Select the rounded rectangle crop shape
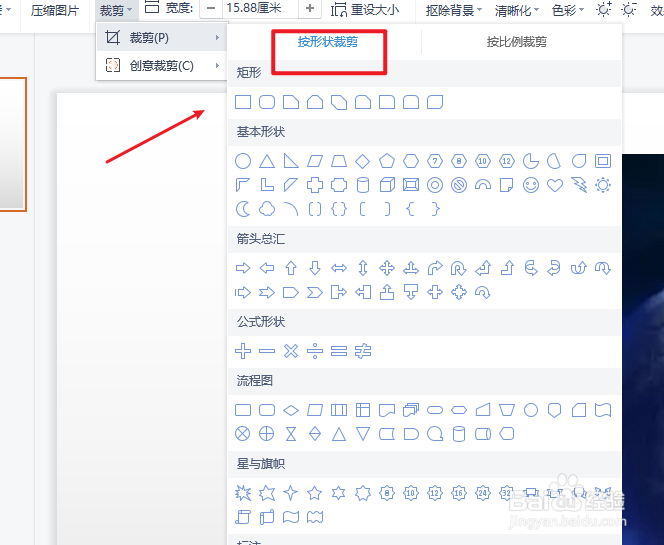 (x=267, y=102)
